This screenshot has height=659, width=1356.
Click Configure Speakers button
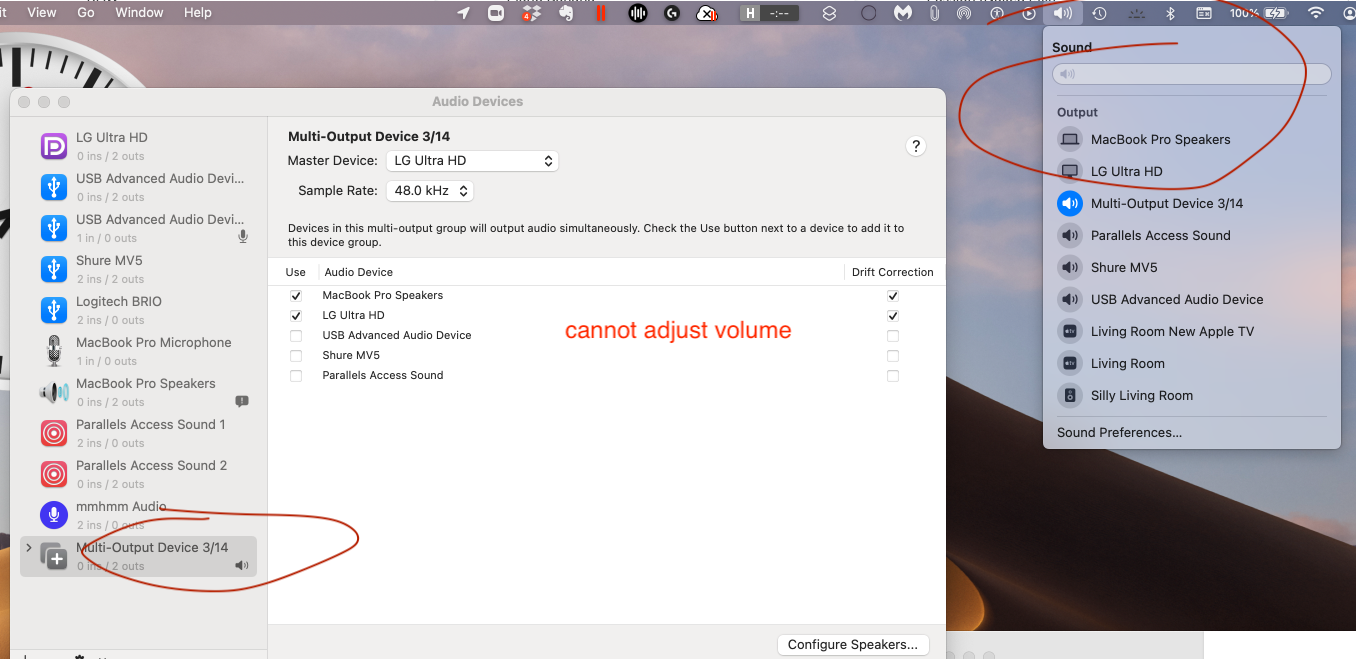click(x=853, y=645)
